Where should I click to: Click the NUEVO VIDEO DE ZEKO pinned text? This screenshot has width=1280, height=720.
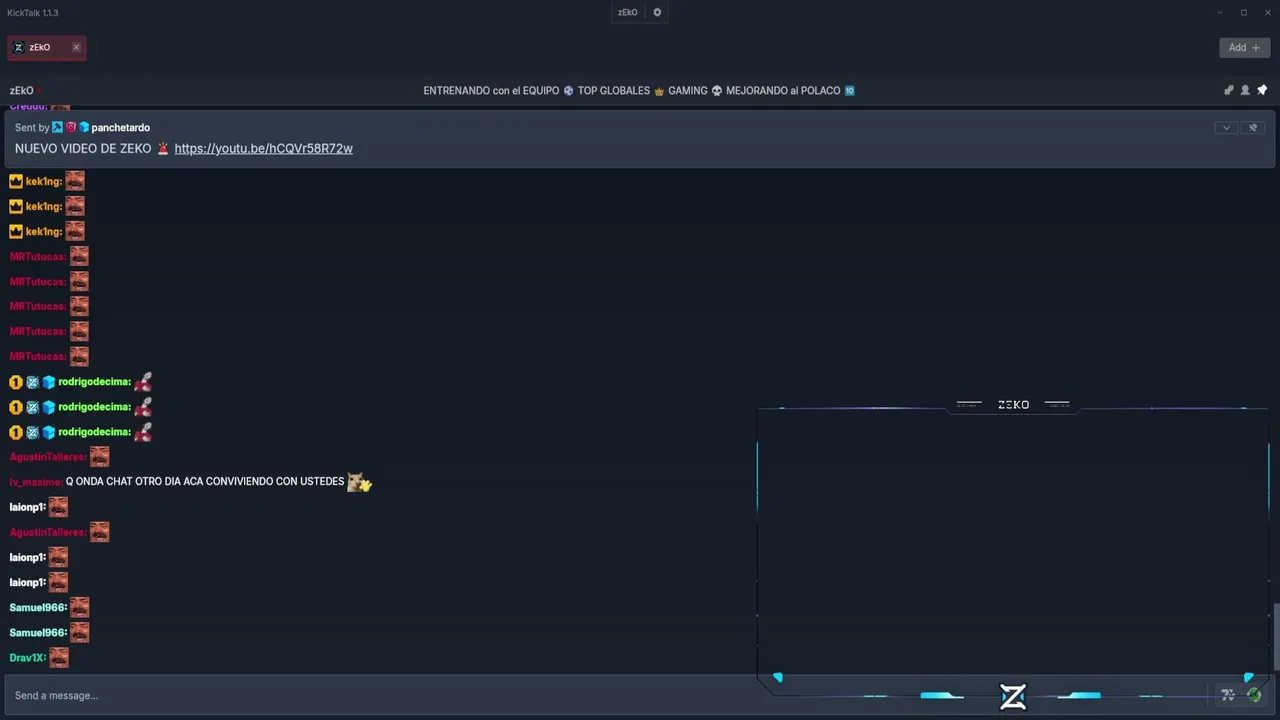tap(83, 149)
